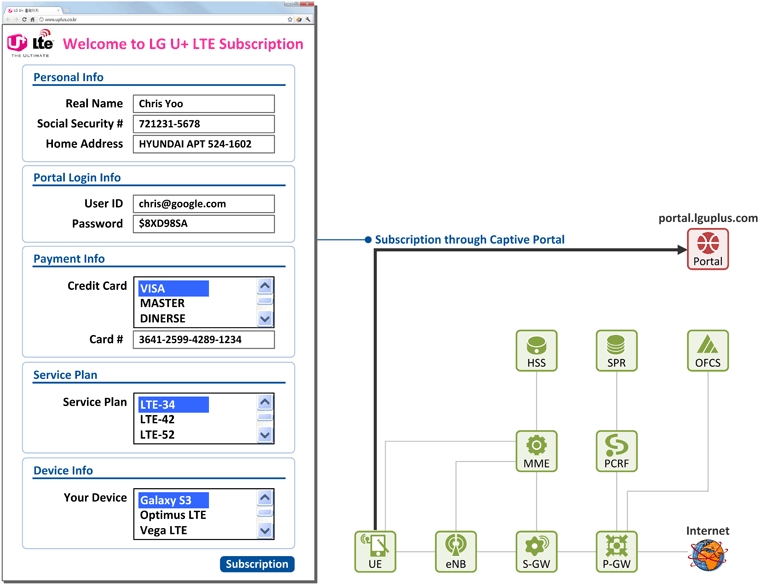This screenshot has width=760, height=585.
Task: Click Service Plan list down arrow
Action: pos(265,435)
